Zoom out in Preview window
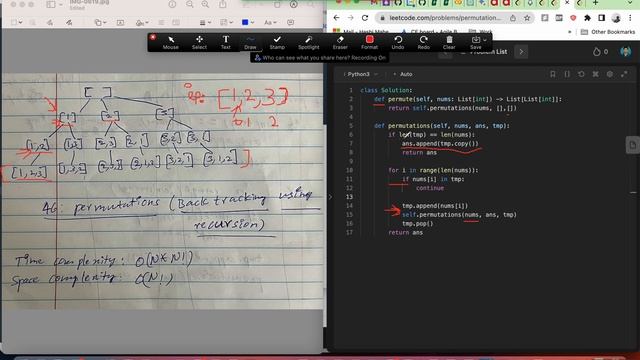 (190, 4)
